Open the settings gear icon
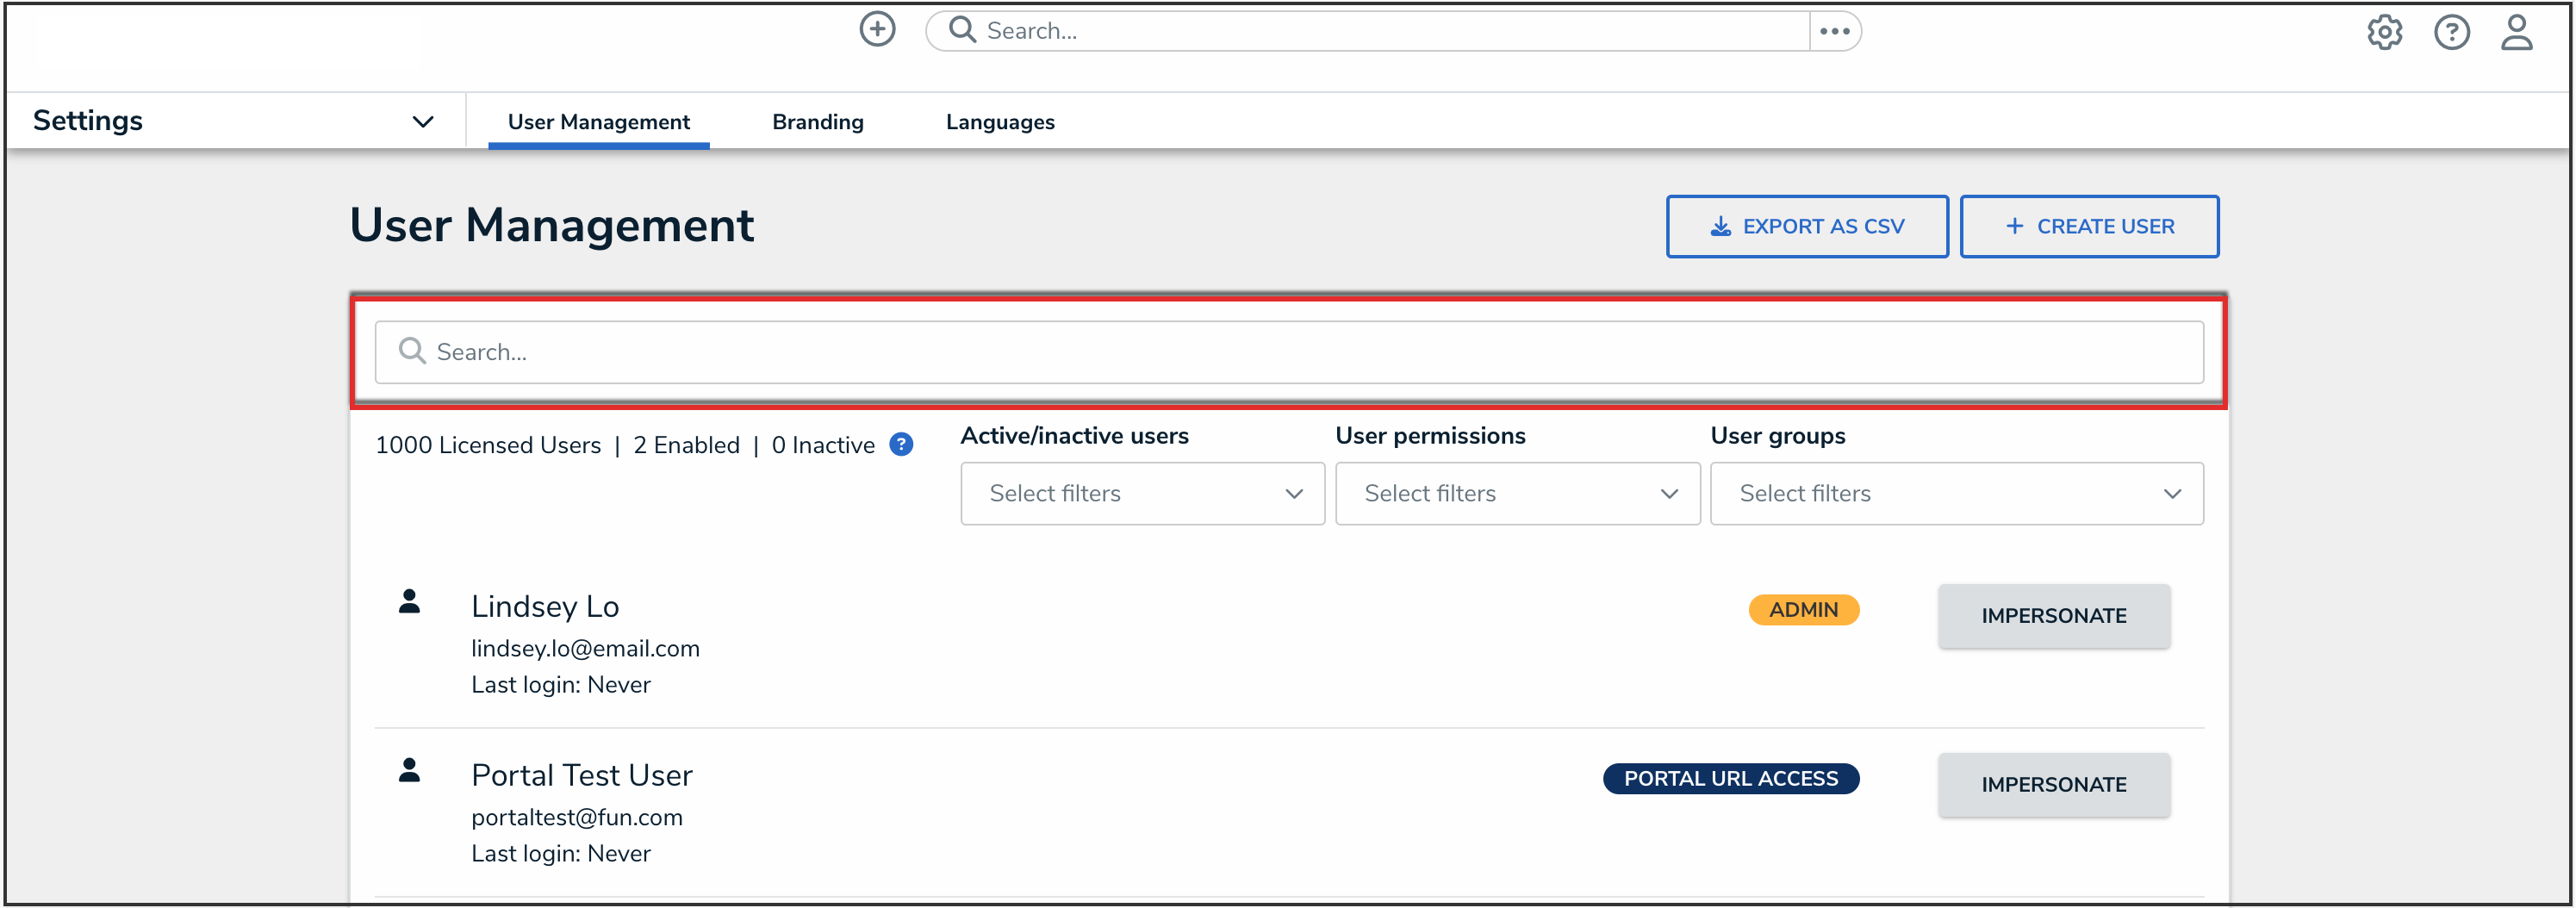2576x908 pixels. [2384, 33]
